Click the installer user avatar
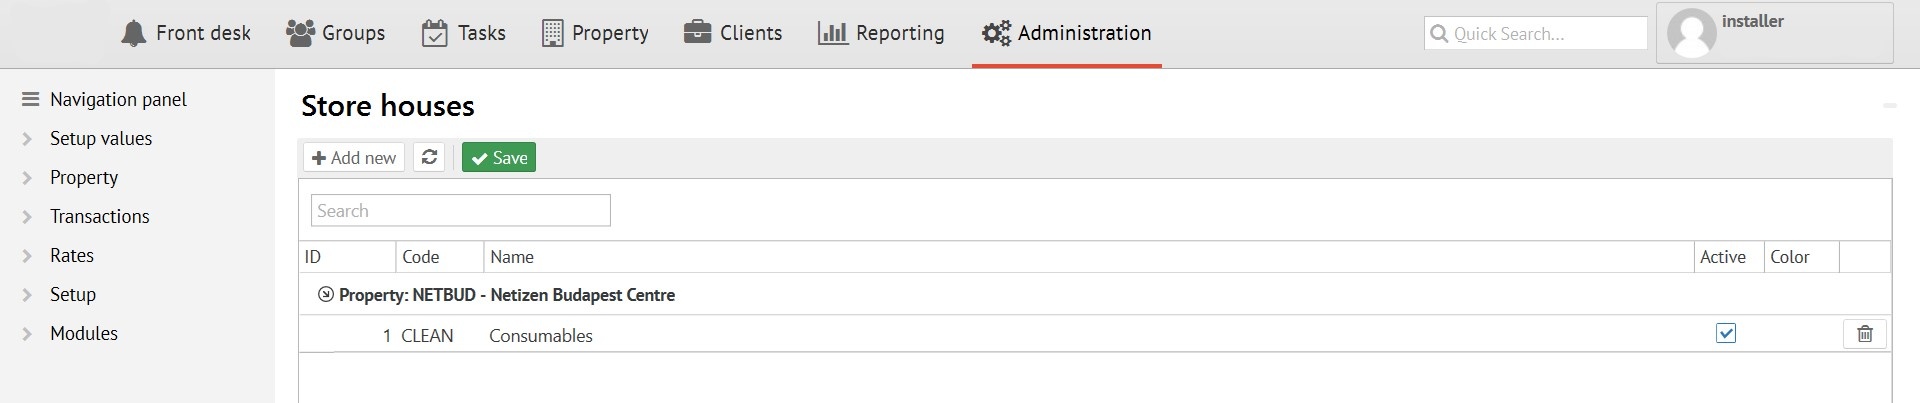 1692,33
